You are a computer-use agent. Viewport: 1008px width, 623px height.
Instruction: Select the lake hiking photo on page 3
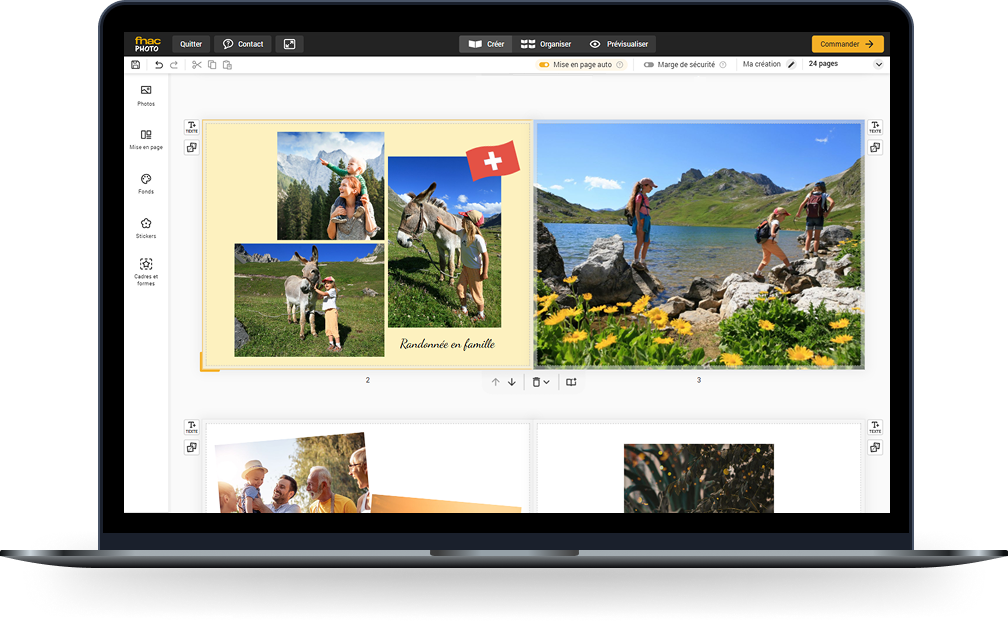click(x=699, y=245)
